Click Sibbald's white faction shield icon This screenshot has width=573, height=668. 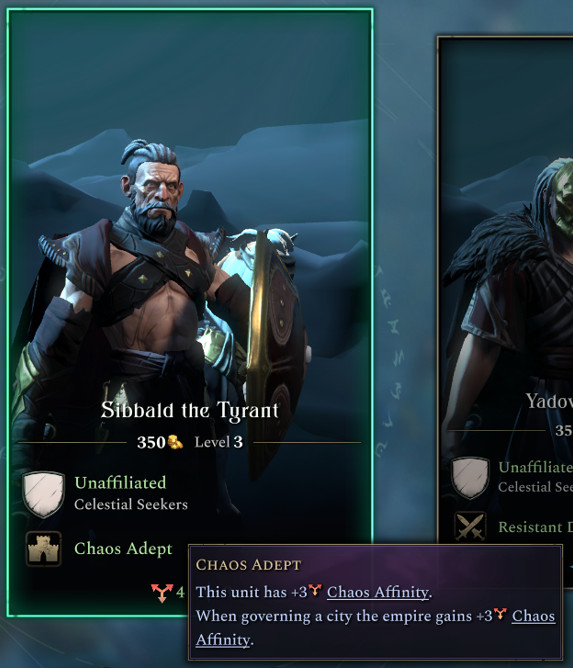point(43,494)
